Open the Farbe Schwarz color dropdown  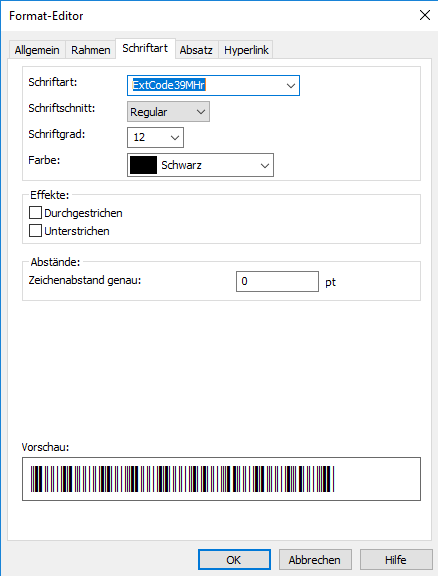200,165
